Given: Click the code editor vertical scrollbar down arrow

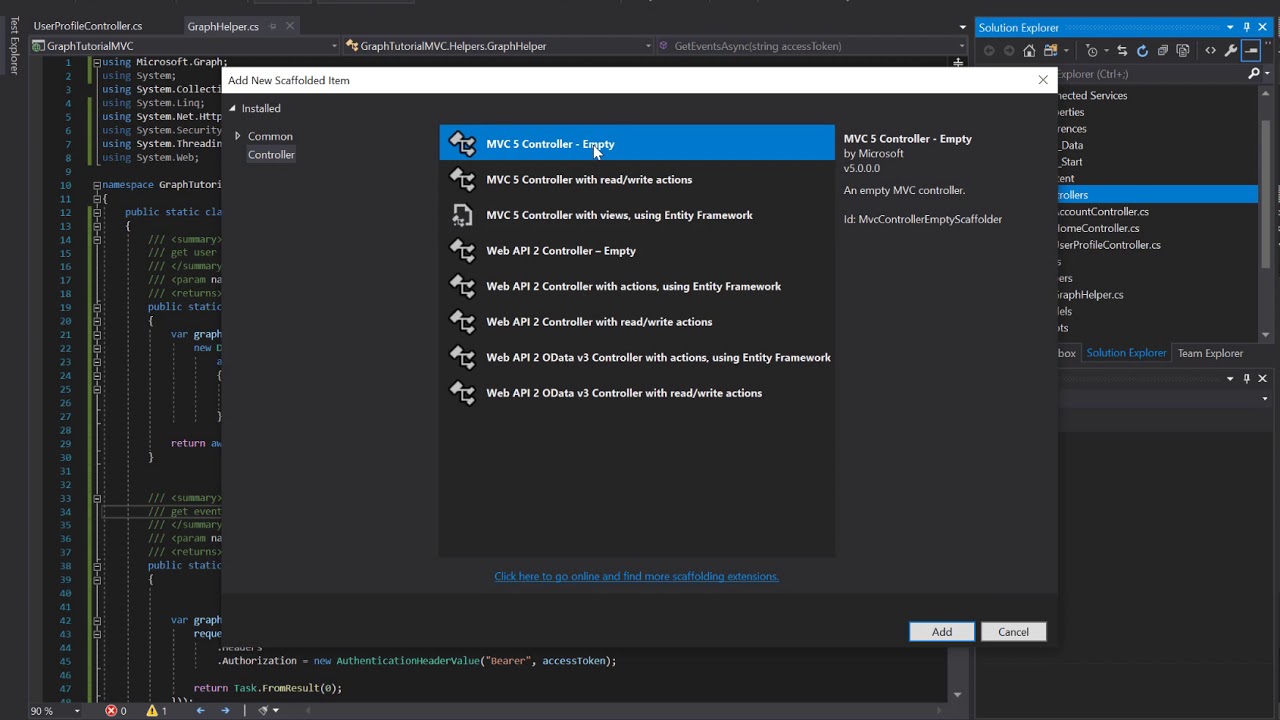Looking at the screenshot, I should 957,694.
